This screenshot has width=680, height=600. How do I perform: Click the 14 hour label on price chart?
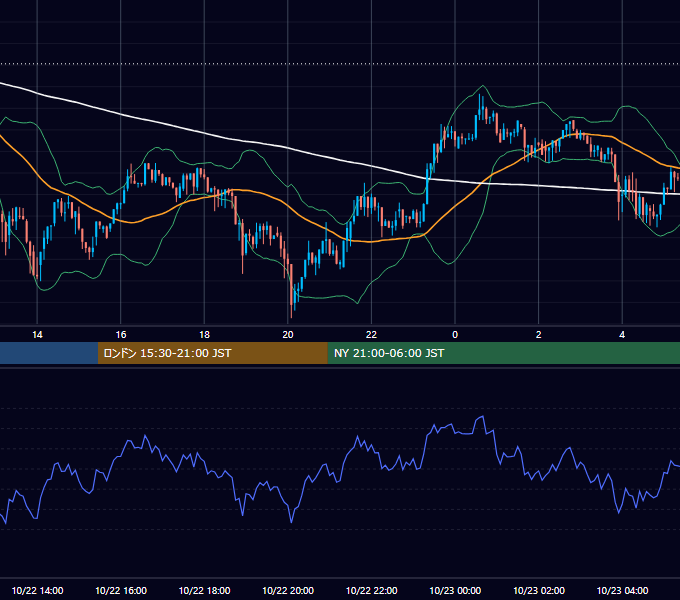(37, 335)
